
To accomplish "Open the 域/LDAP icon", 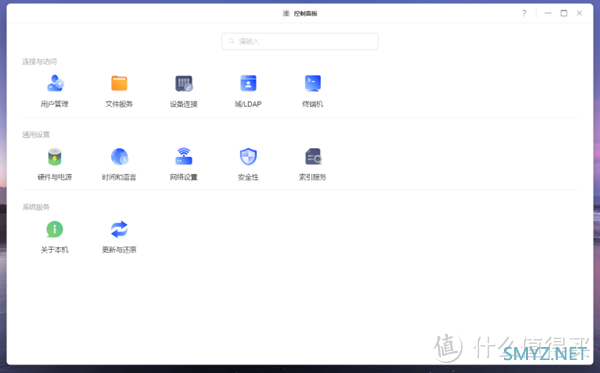I will pyautogui.click(x=248, y=83).
